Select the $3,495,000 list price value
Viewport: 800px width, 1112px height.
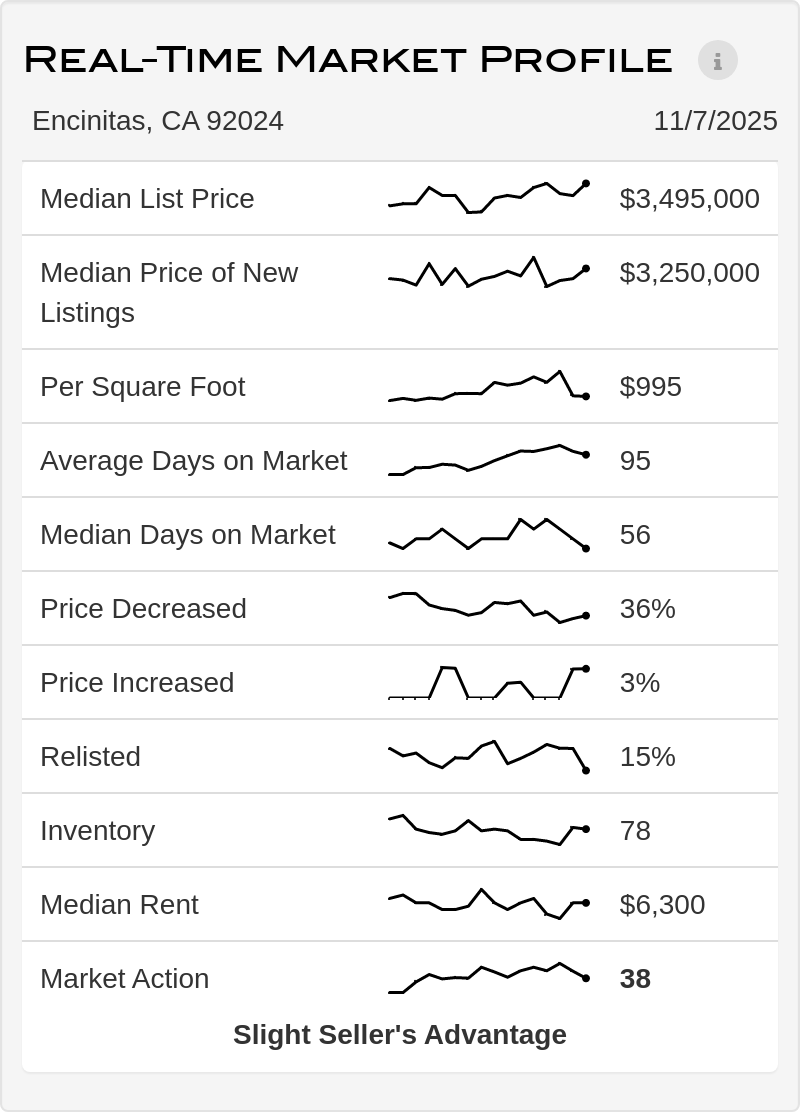tap(689, 199)
